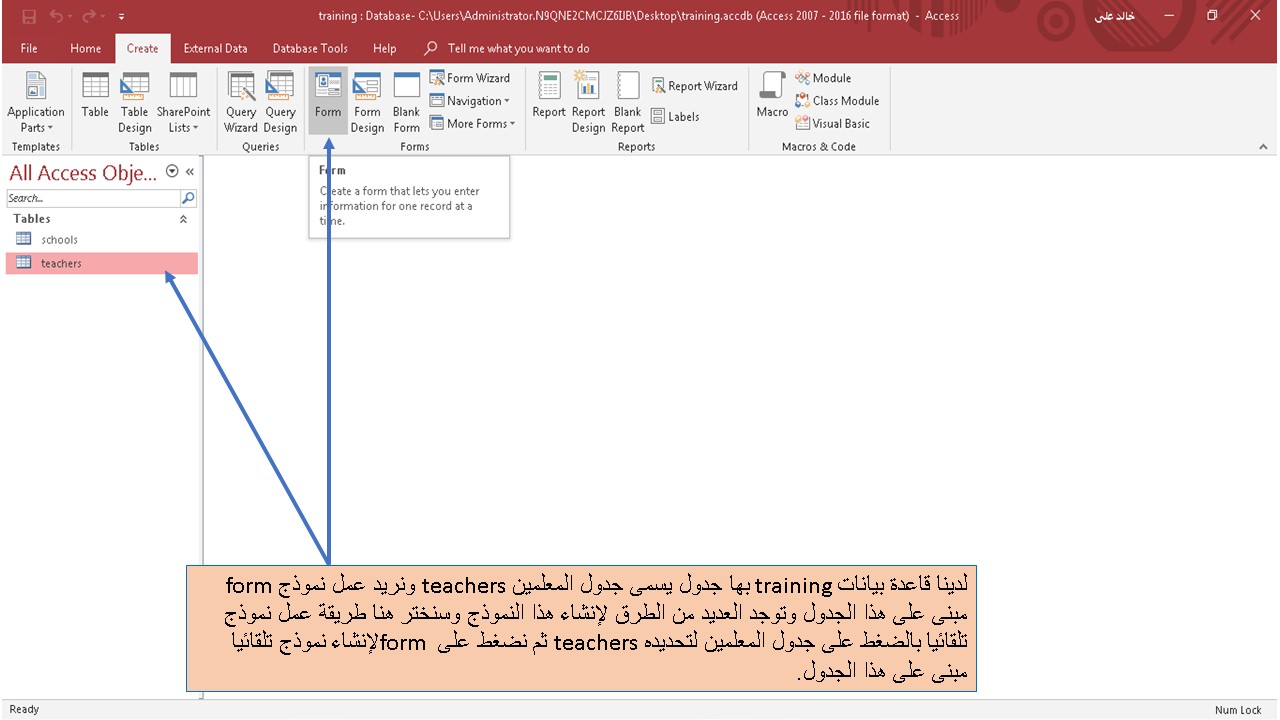The image size is (1280, 720).
Task: Open the Application Parts dropdown
Action: coord(36,103)
